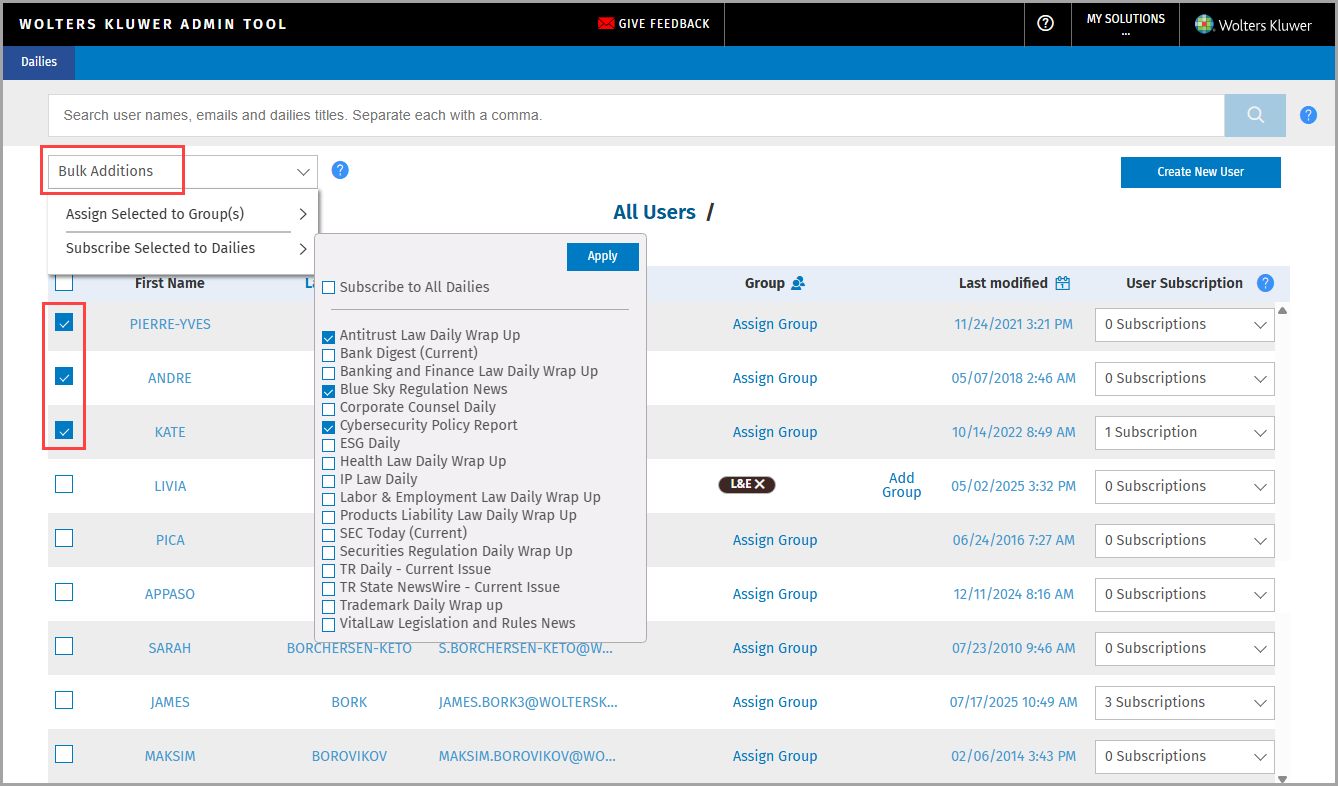
Task: Open JAMES 3 Subscriptions dropdown
Action: [x=1185, y=702]
